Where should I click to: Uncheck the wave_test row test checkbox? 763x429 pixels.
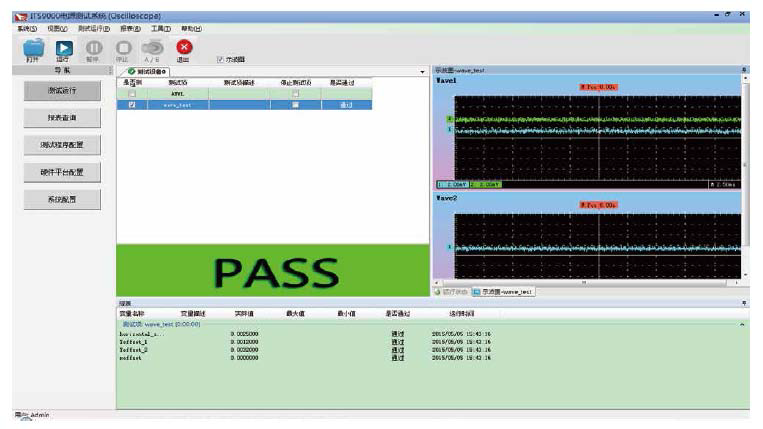click(132, 105)
